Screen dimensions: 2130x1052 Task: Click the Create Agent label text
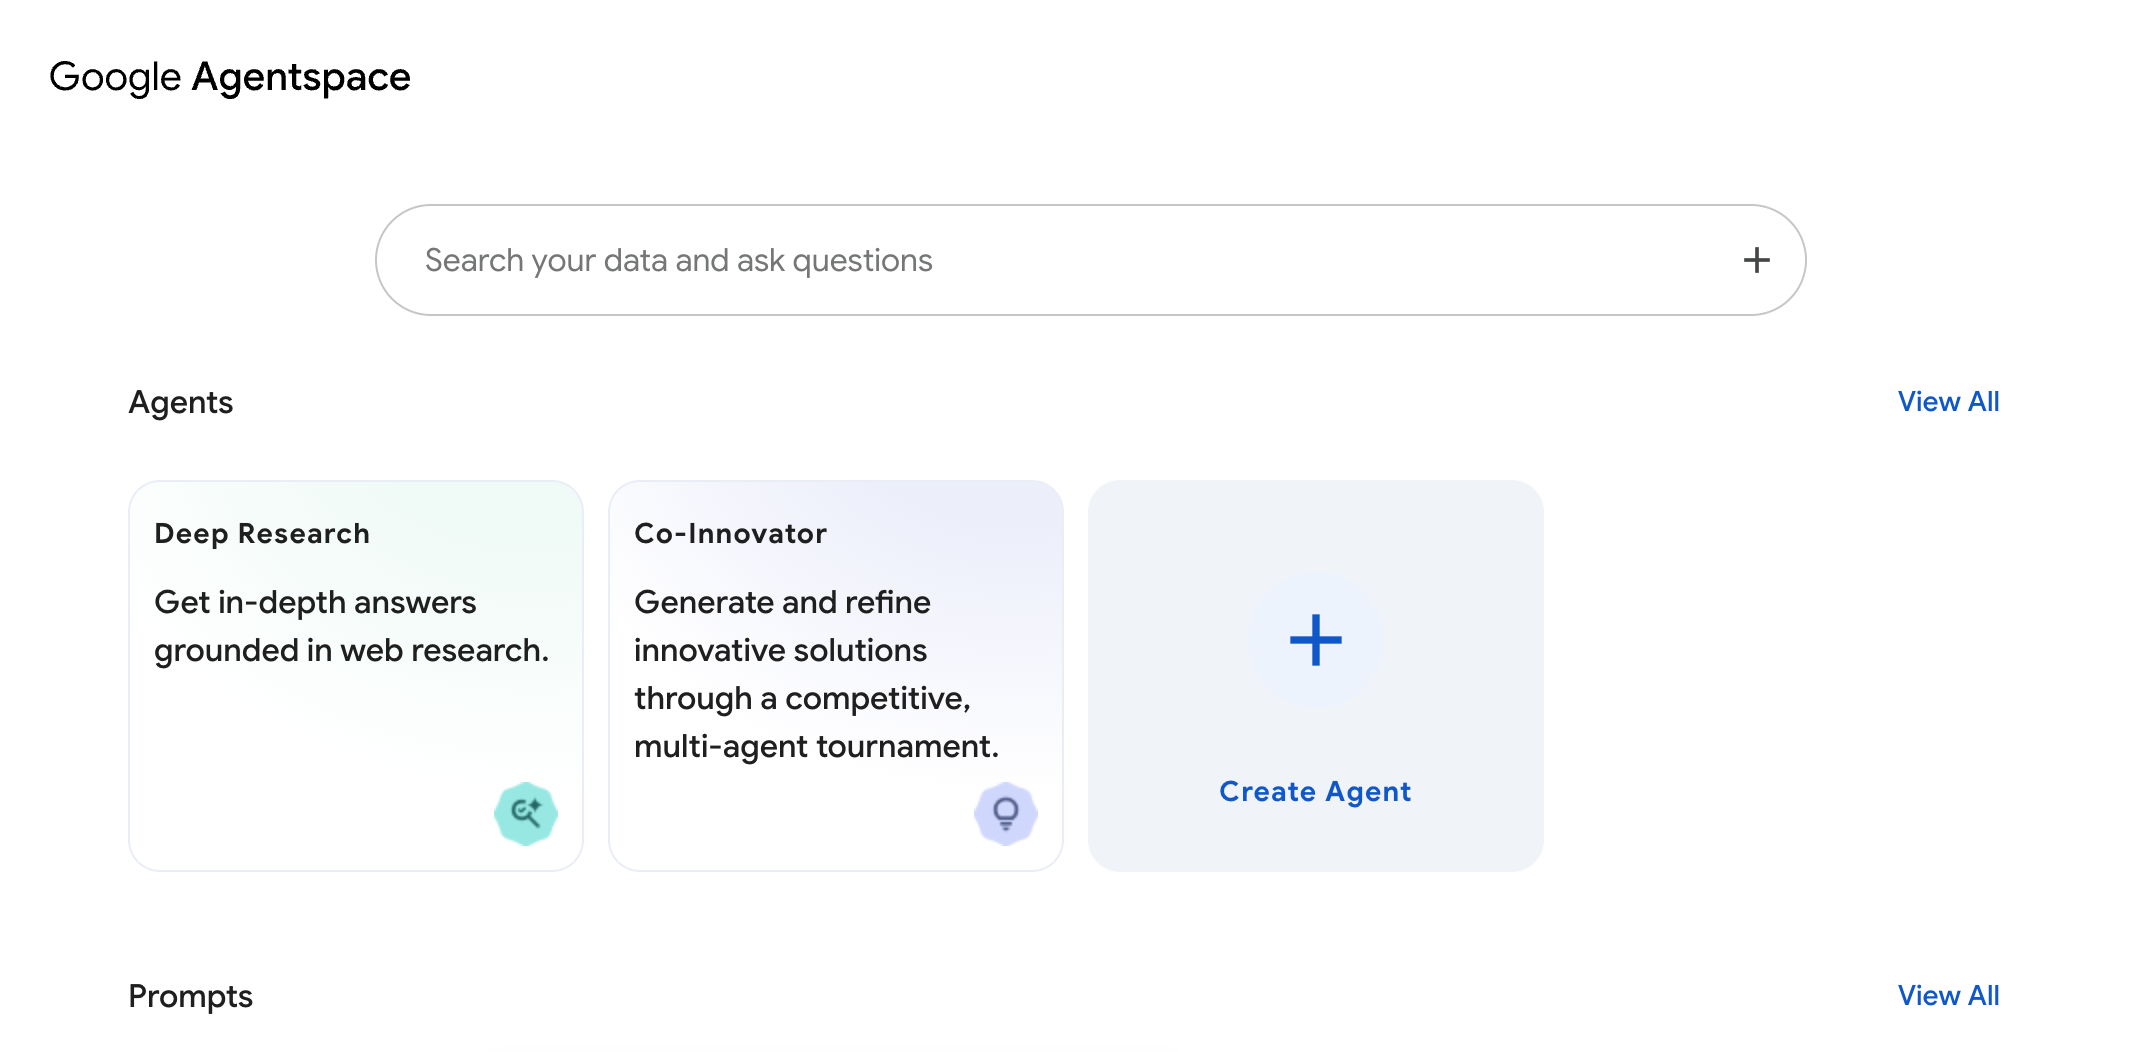point(1315,790)
